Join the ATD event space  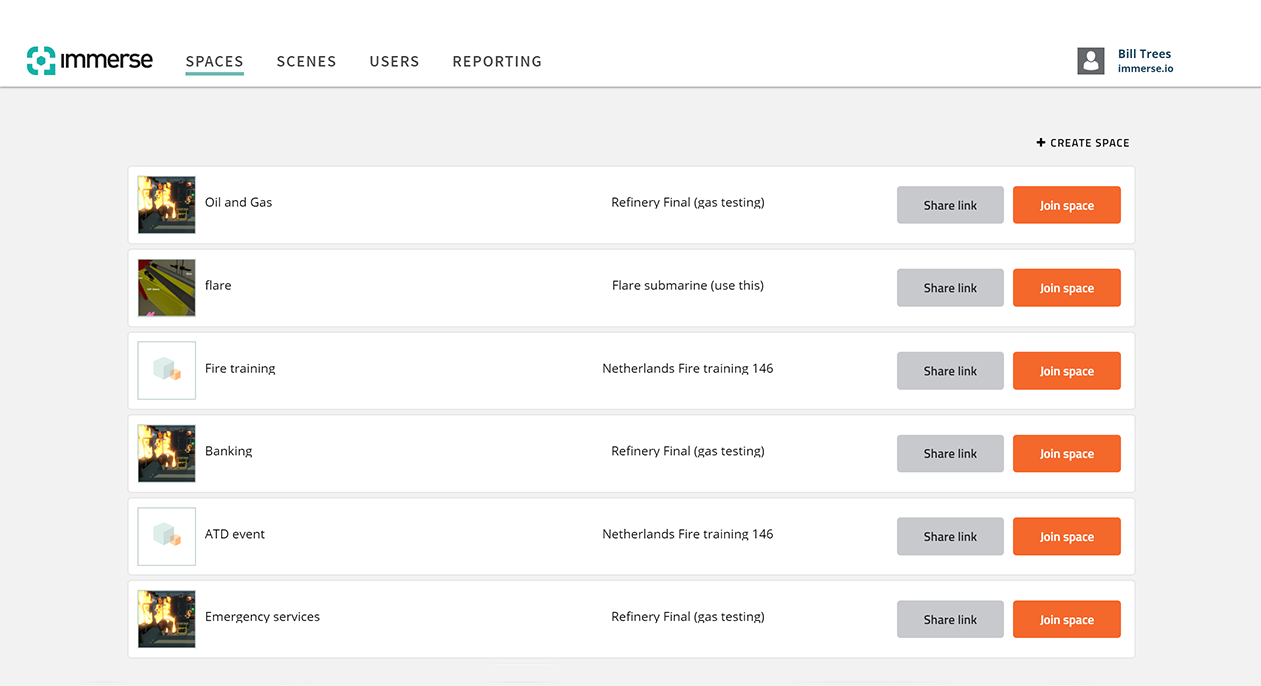(1067, 537)
